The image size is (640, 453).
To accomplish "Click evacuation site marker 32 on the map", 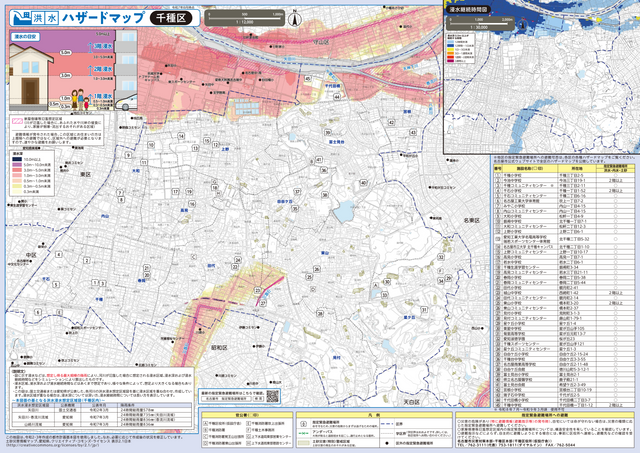I will coord(440,257).
